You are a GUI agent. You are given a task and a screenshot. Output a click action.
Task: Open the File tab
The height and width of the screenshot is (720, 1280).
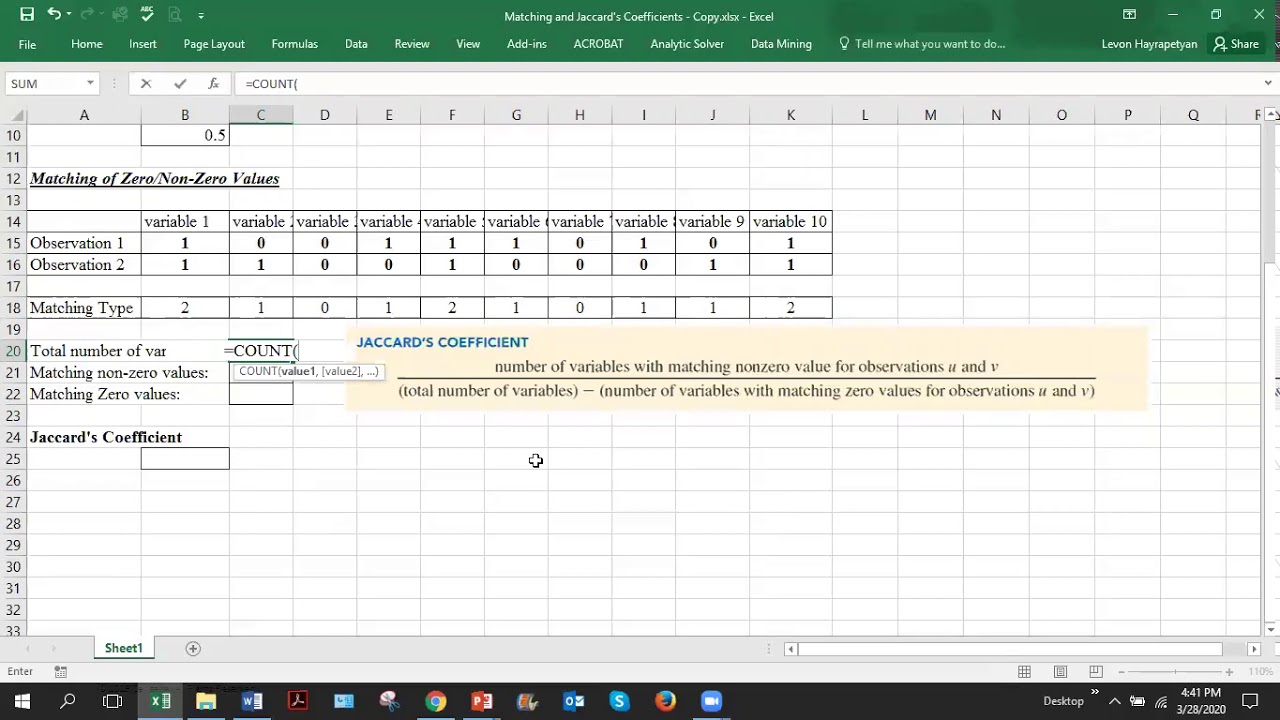tap(27, 44)
